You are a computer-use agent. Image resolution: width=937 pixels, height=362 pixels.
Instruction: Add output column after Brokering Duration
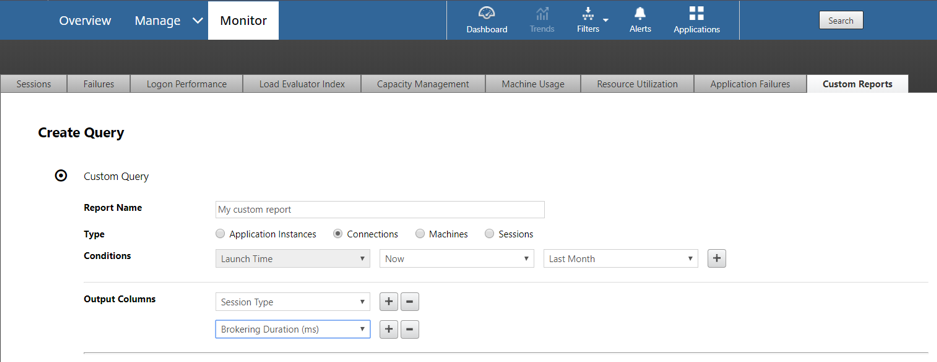[389, 329]
